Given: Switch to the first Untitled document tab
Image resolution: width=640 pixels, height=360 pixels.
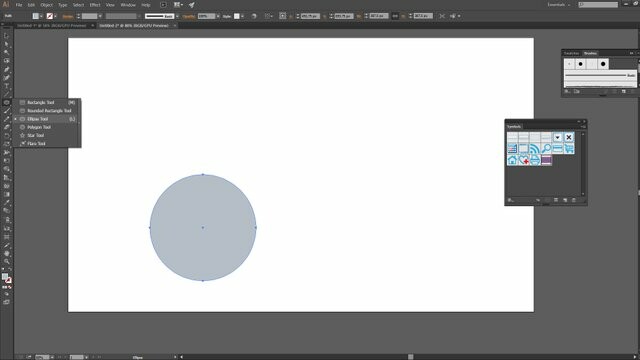Looking at the screenshot, I should pyautogui.click(x=51, y=25).
